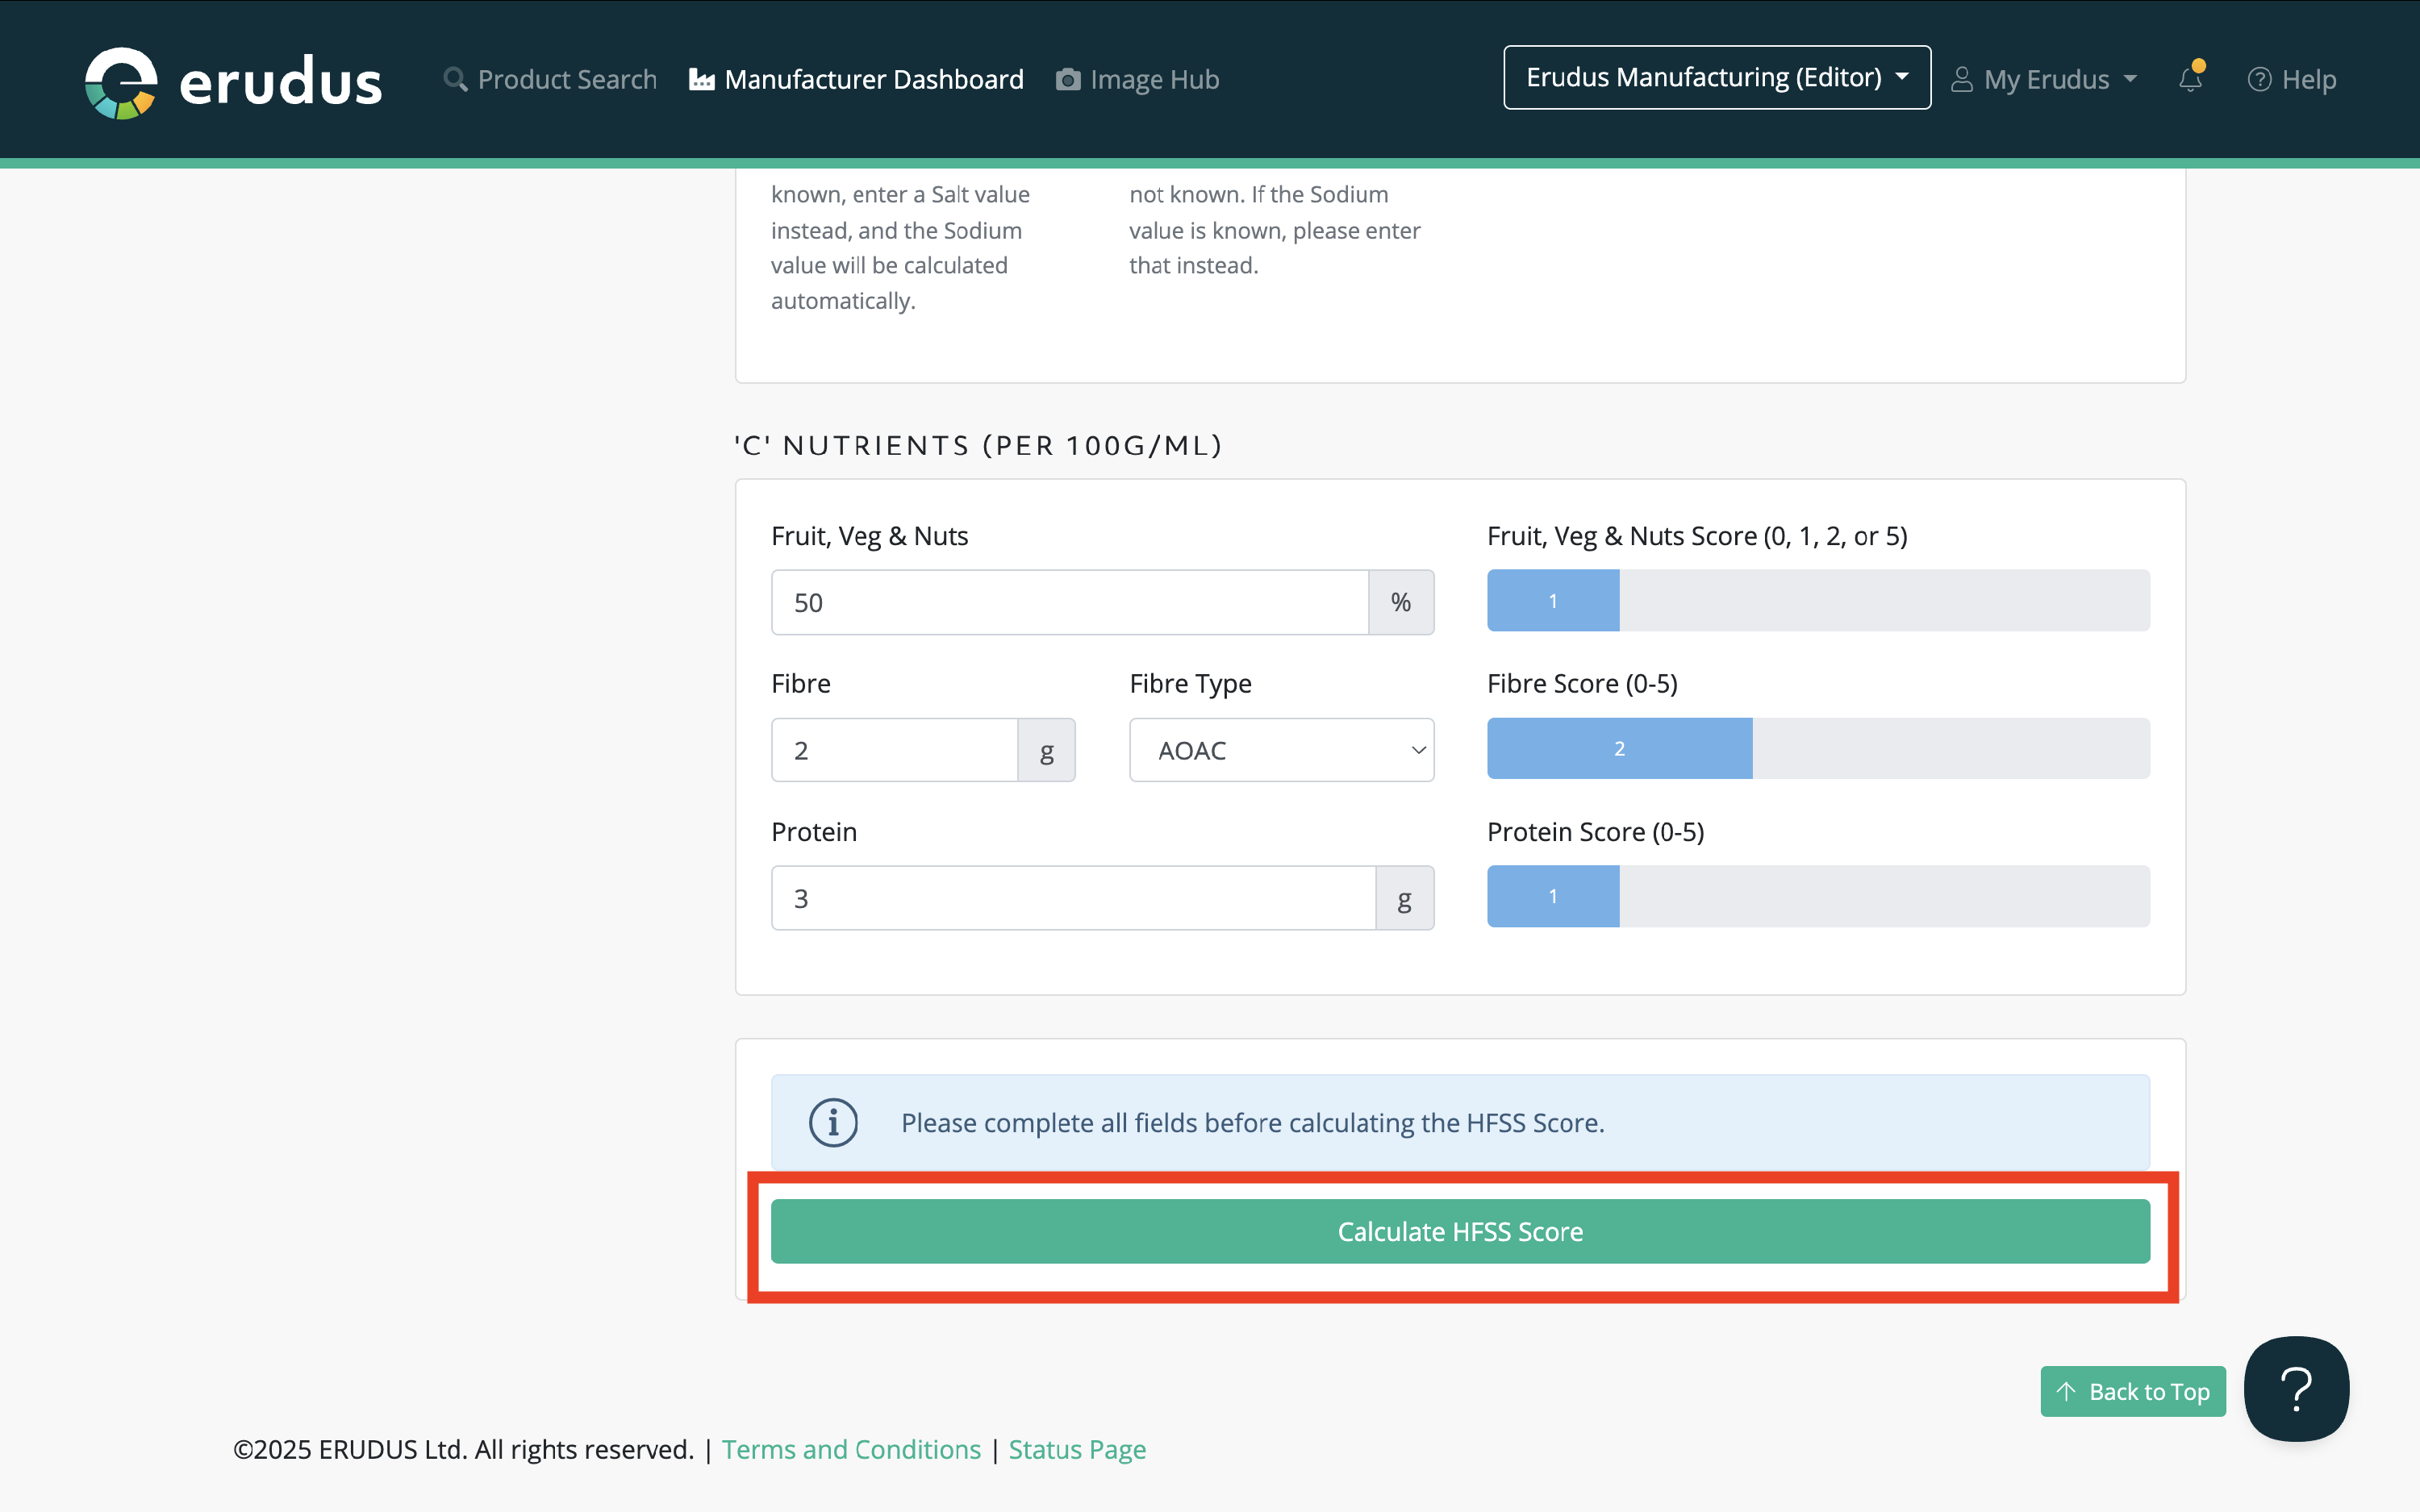
Task: Expand the Erudus Manufacturing (Editor) dropdown
Action: (1716, 78)
